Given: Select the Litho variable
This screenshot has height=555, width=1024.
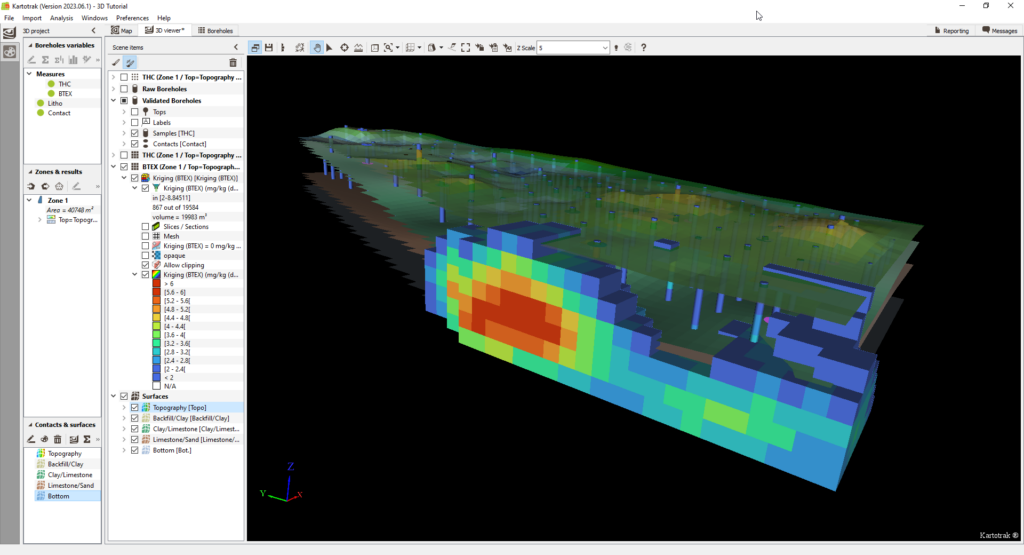Looking at the screenshot, I should (55, 103).
